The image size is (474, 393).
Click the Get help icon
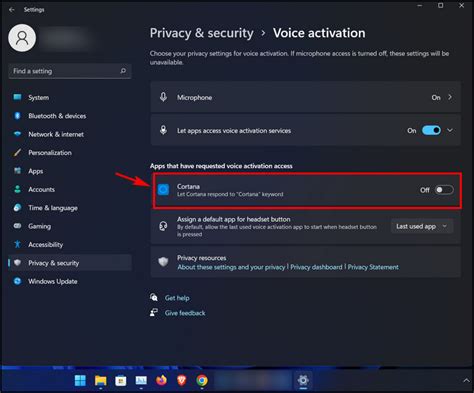[x=154, y=297]
